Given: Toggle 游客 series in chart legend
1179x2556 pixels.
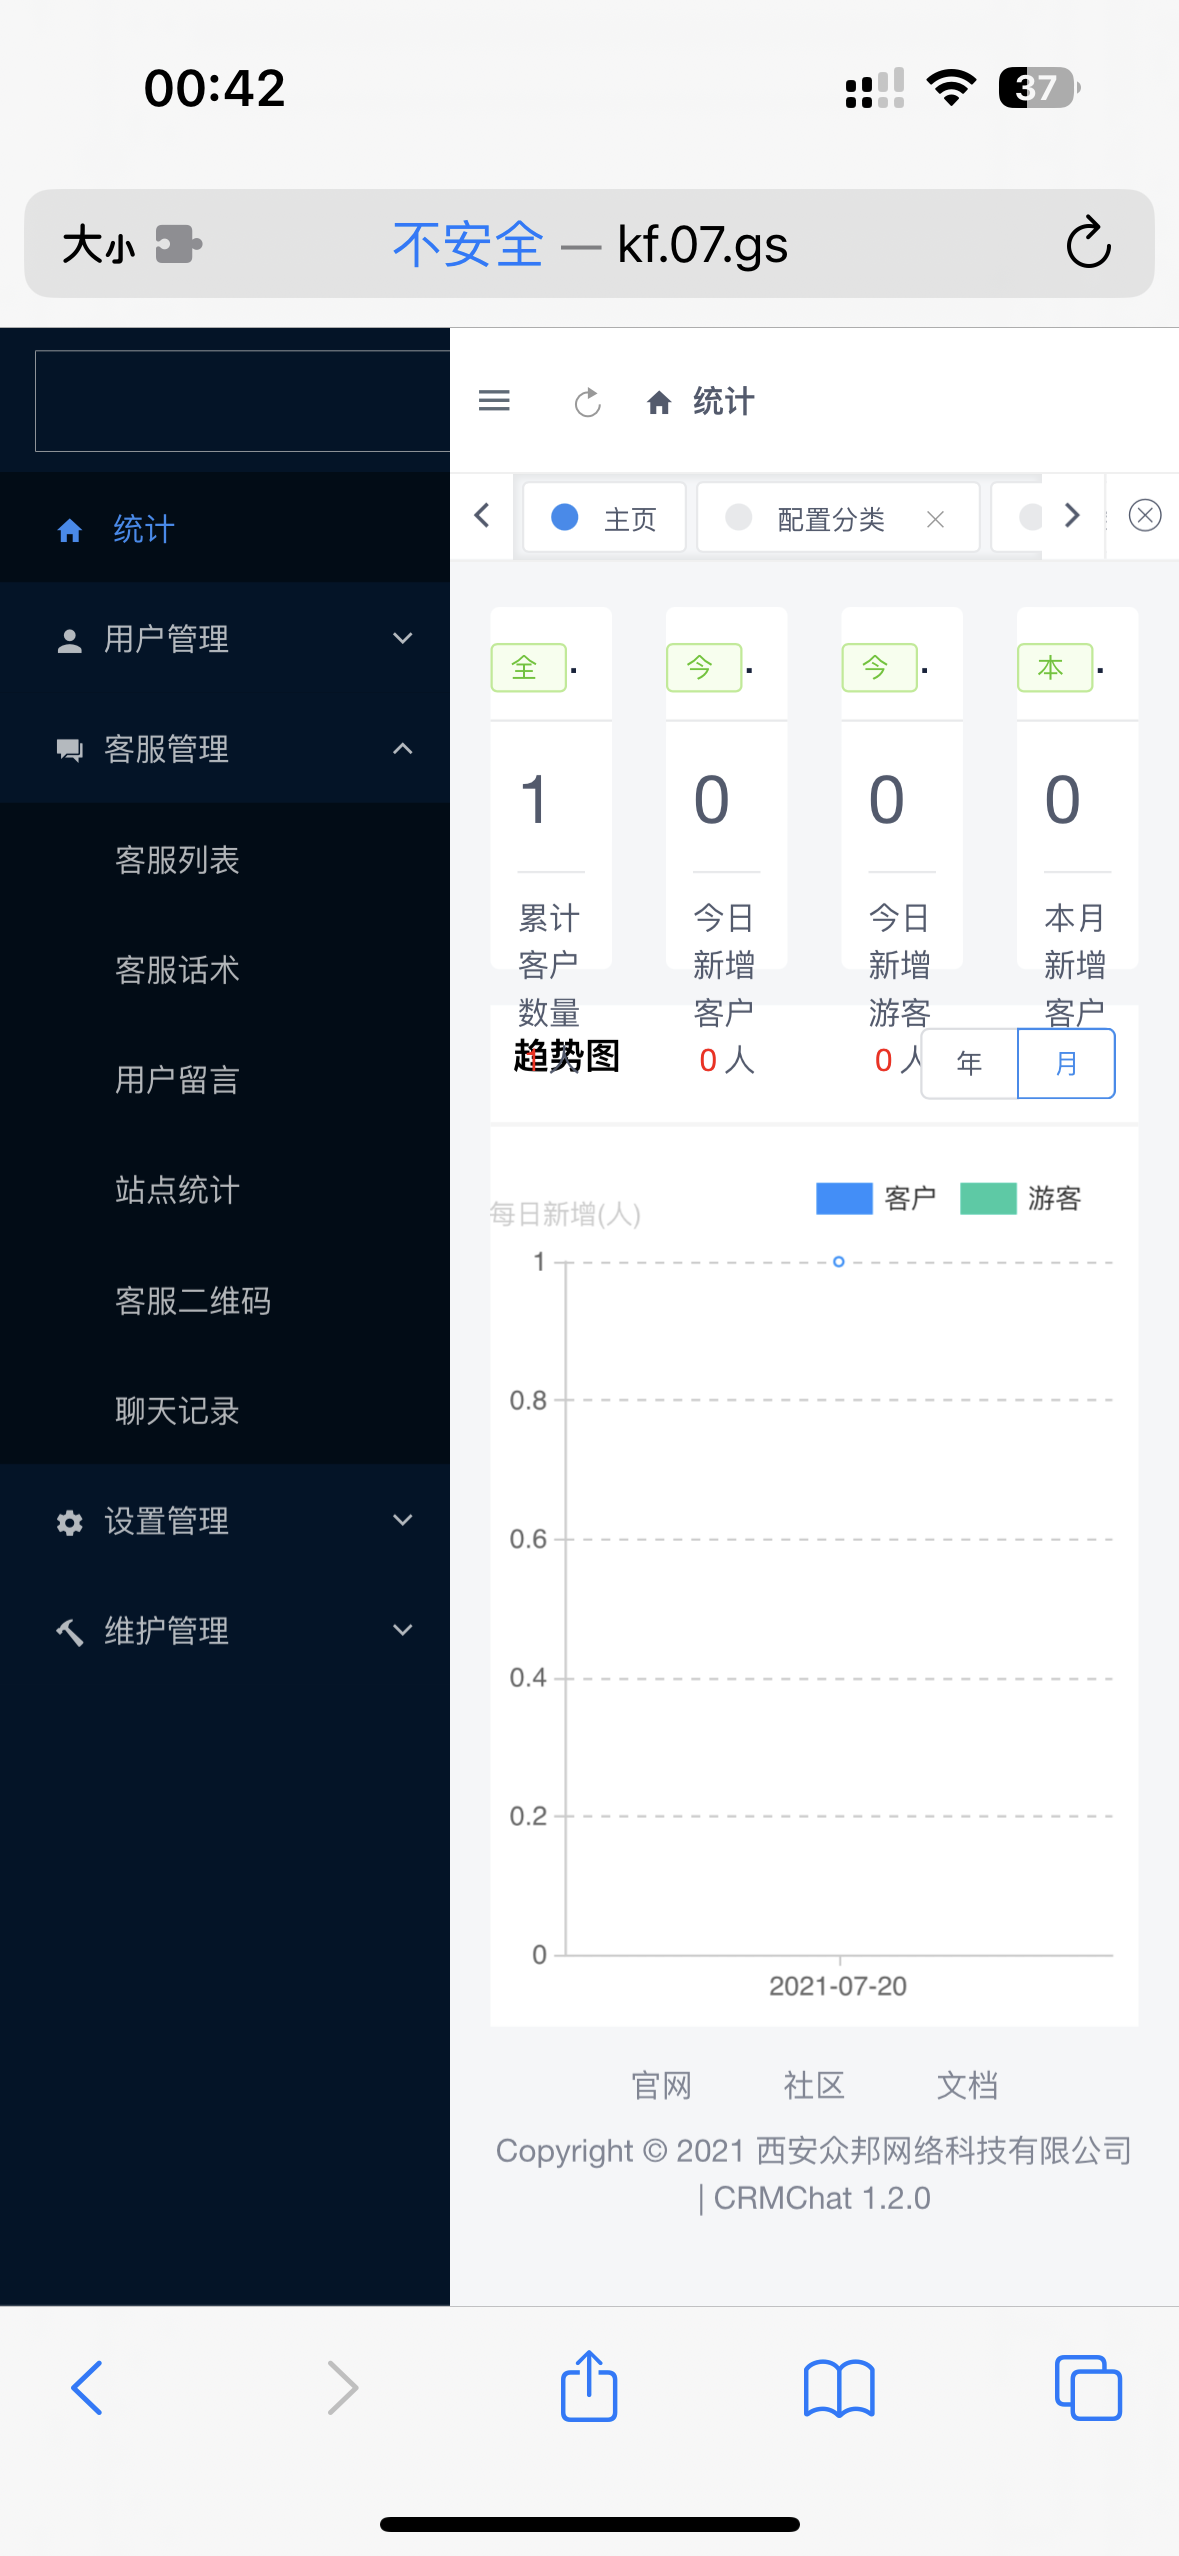Looking at the screenshot, I should (1021, 1198).
